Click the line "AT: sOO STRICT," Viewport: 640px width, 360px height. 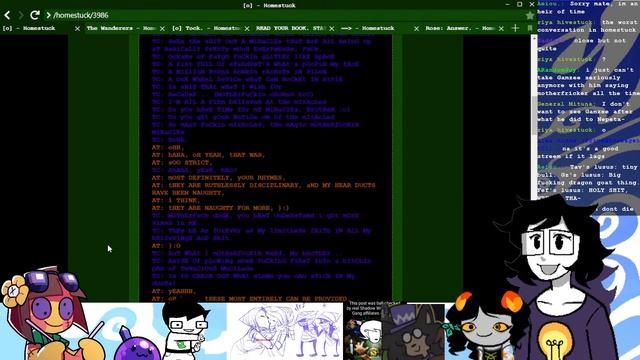182,162
